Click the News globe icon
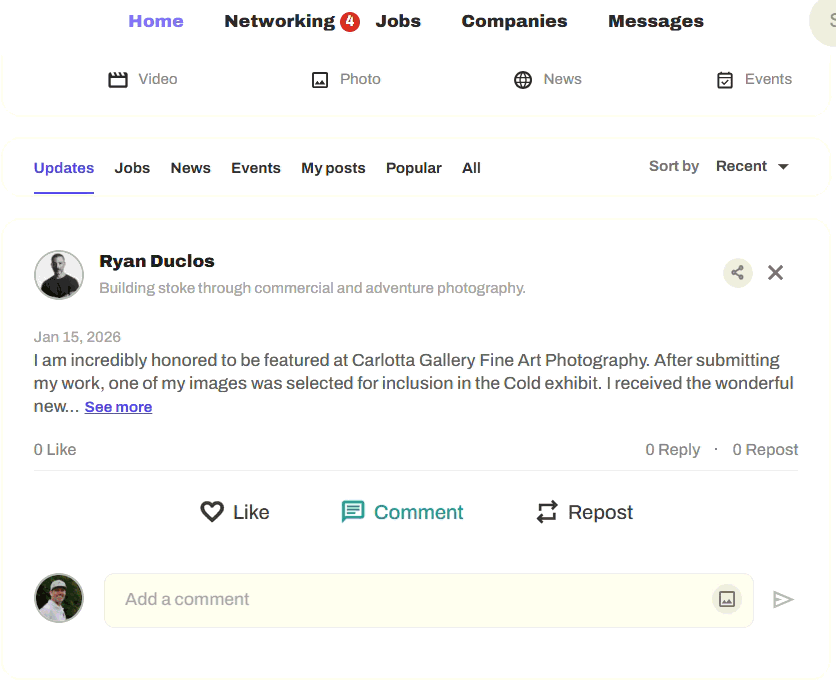The image size is (836, 688). 523,80
